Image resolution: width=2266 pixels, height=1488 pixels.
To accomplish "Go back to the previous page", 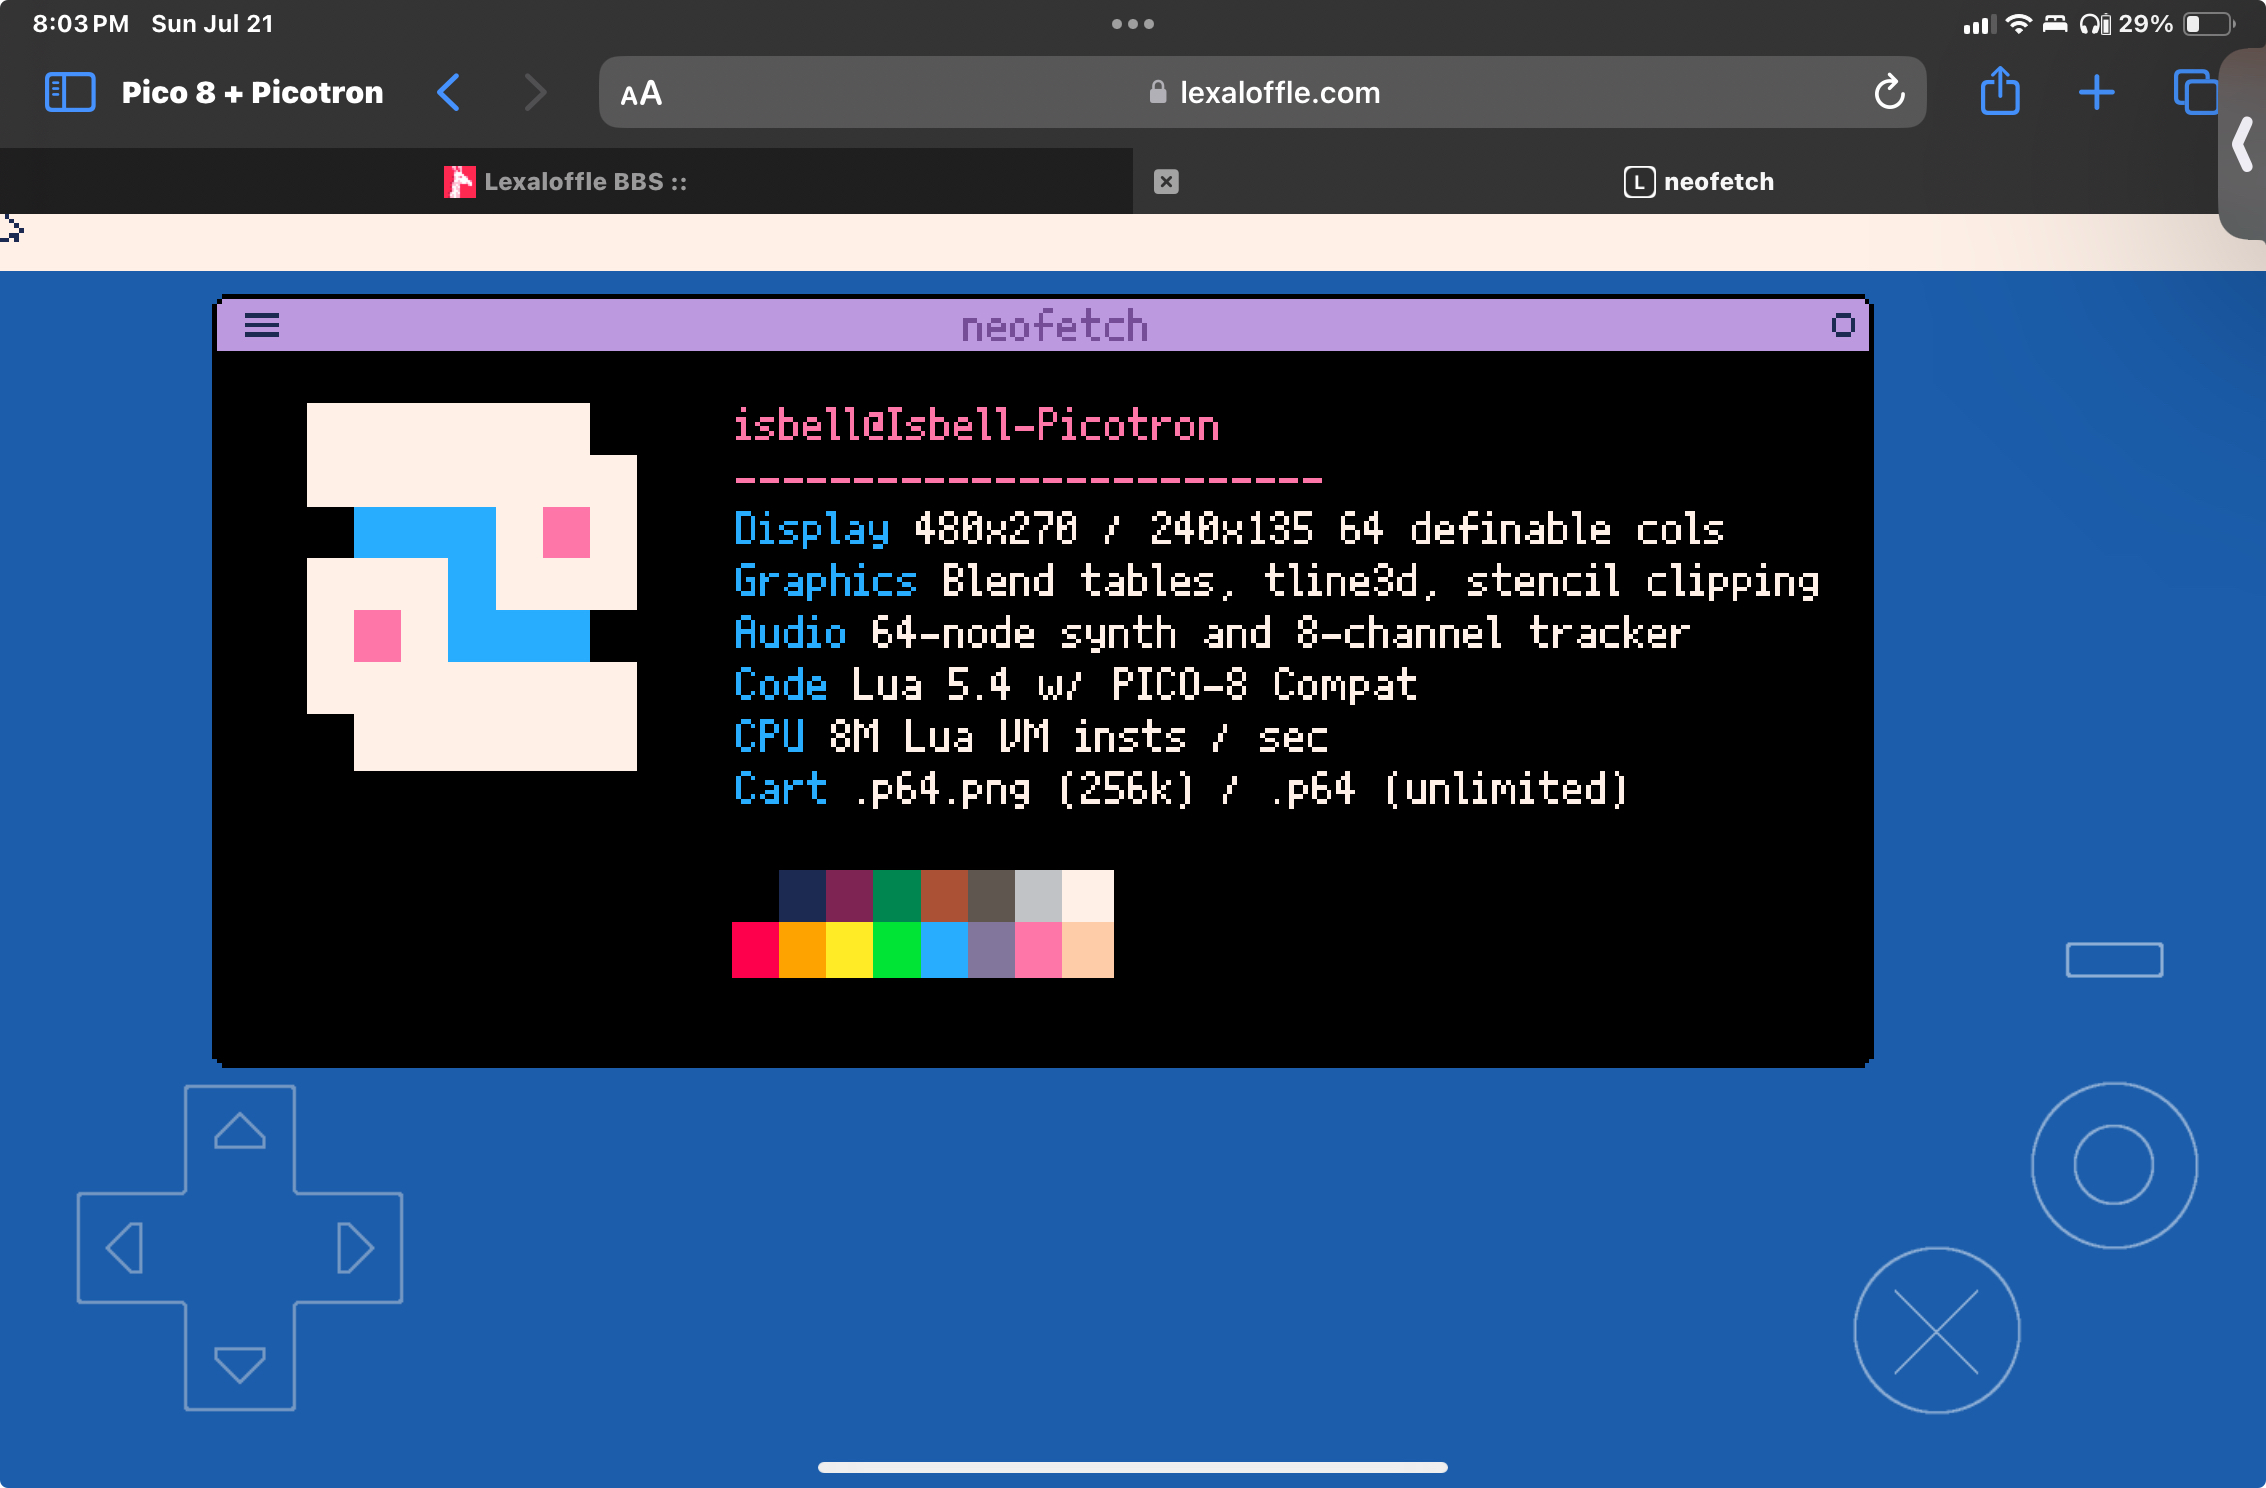I will pos(450,92).
